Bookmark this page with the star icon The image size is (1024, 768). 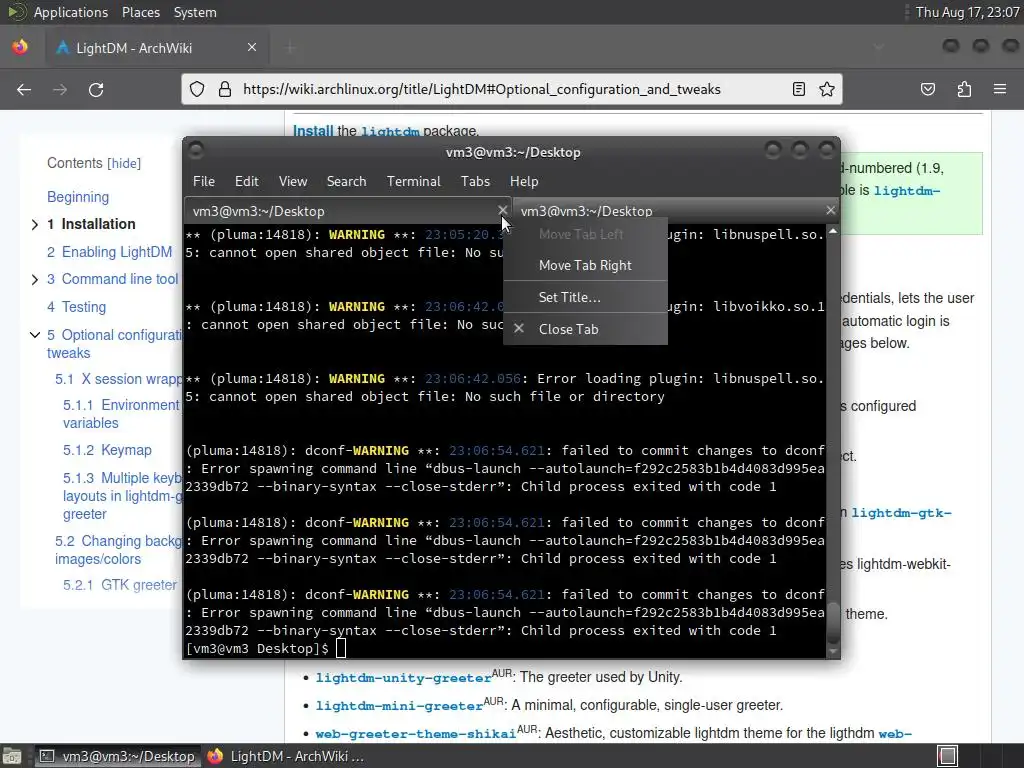tap(827, 89)
